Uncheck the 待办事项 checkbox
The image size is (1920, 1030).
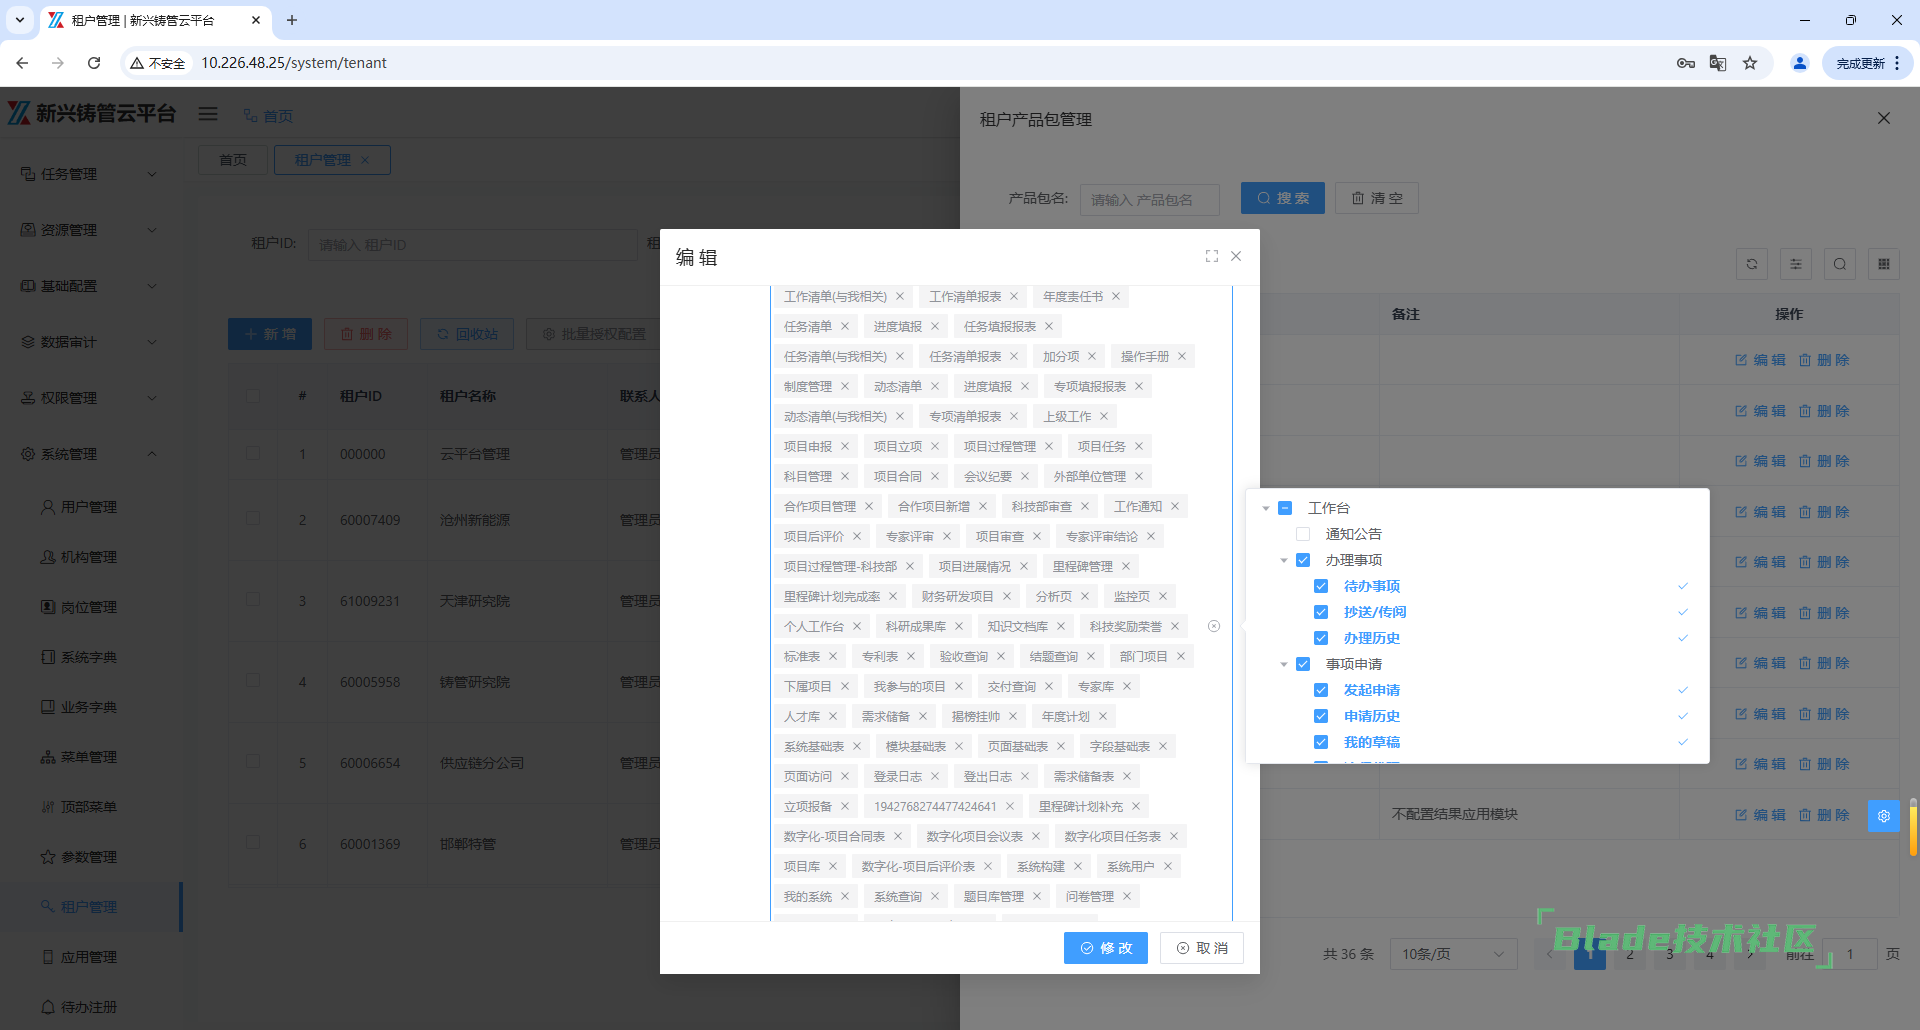tap(1321, 586)
